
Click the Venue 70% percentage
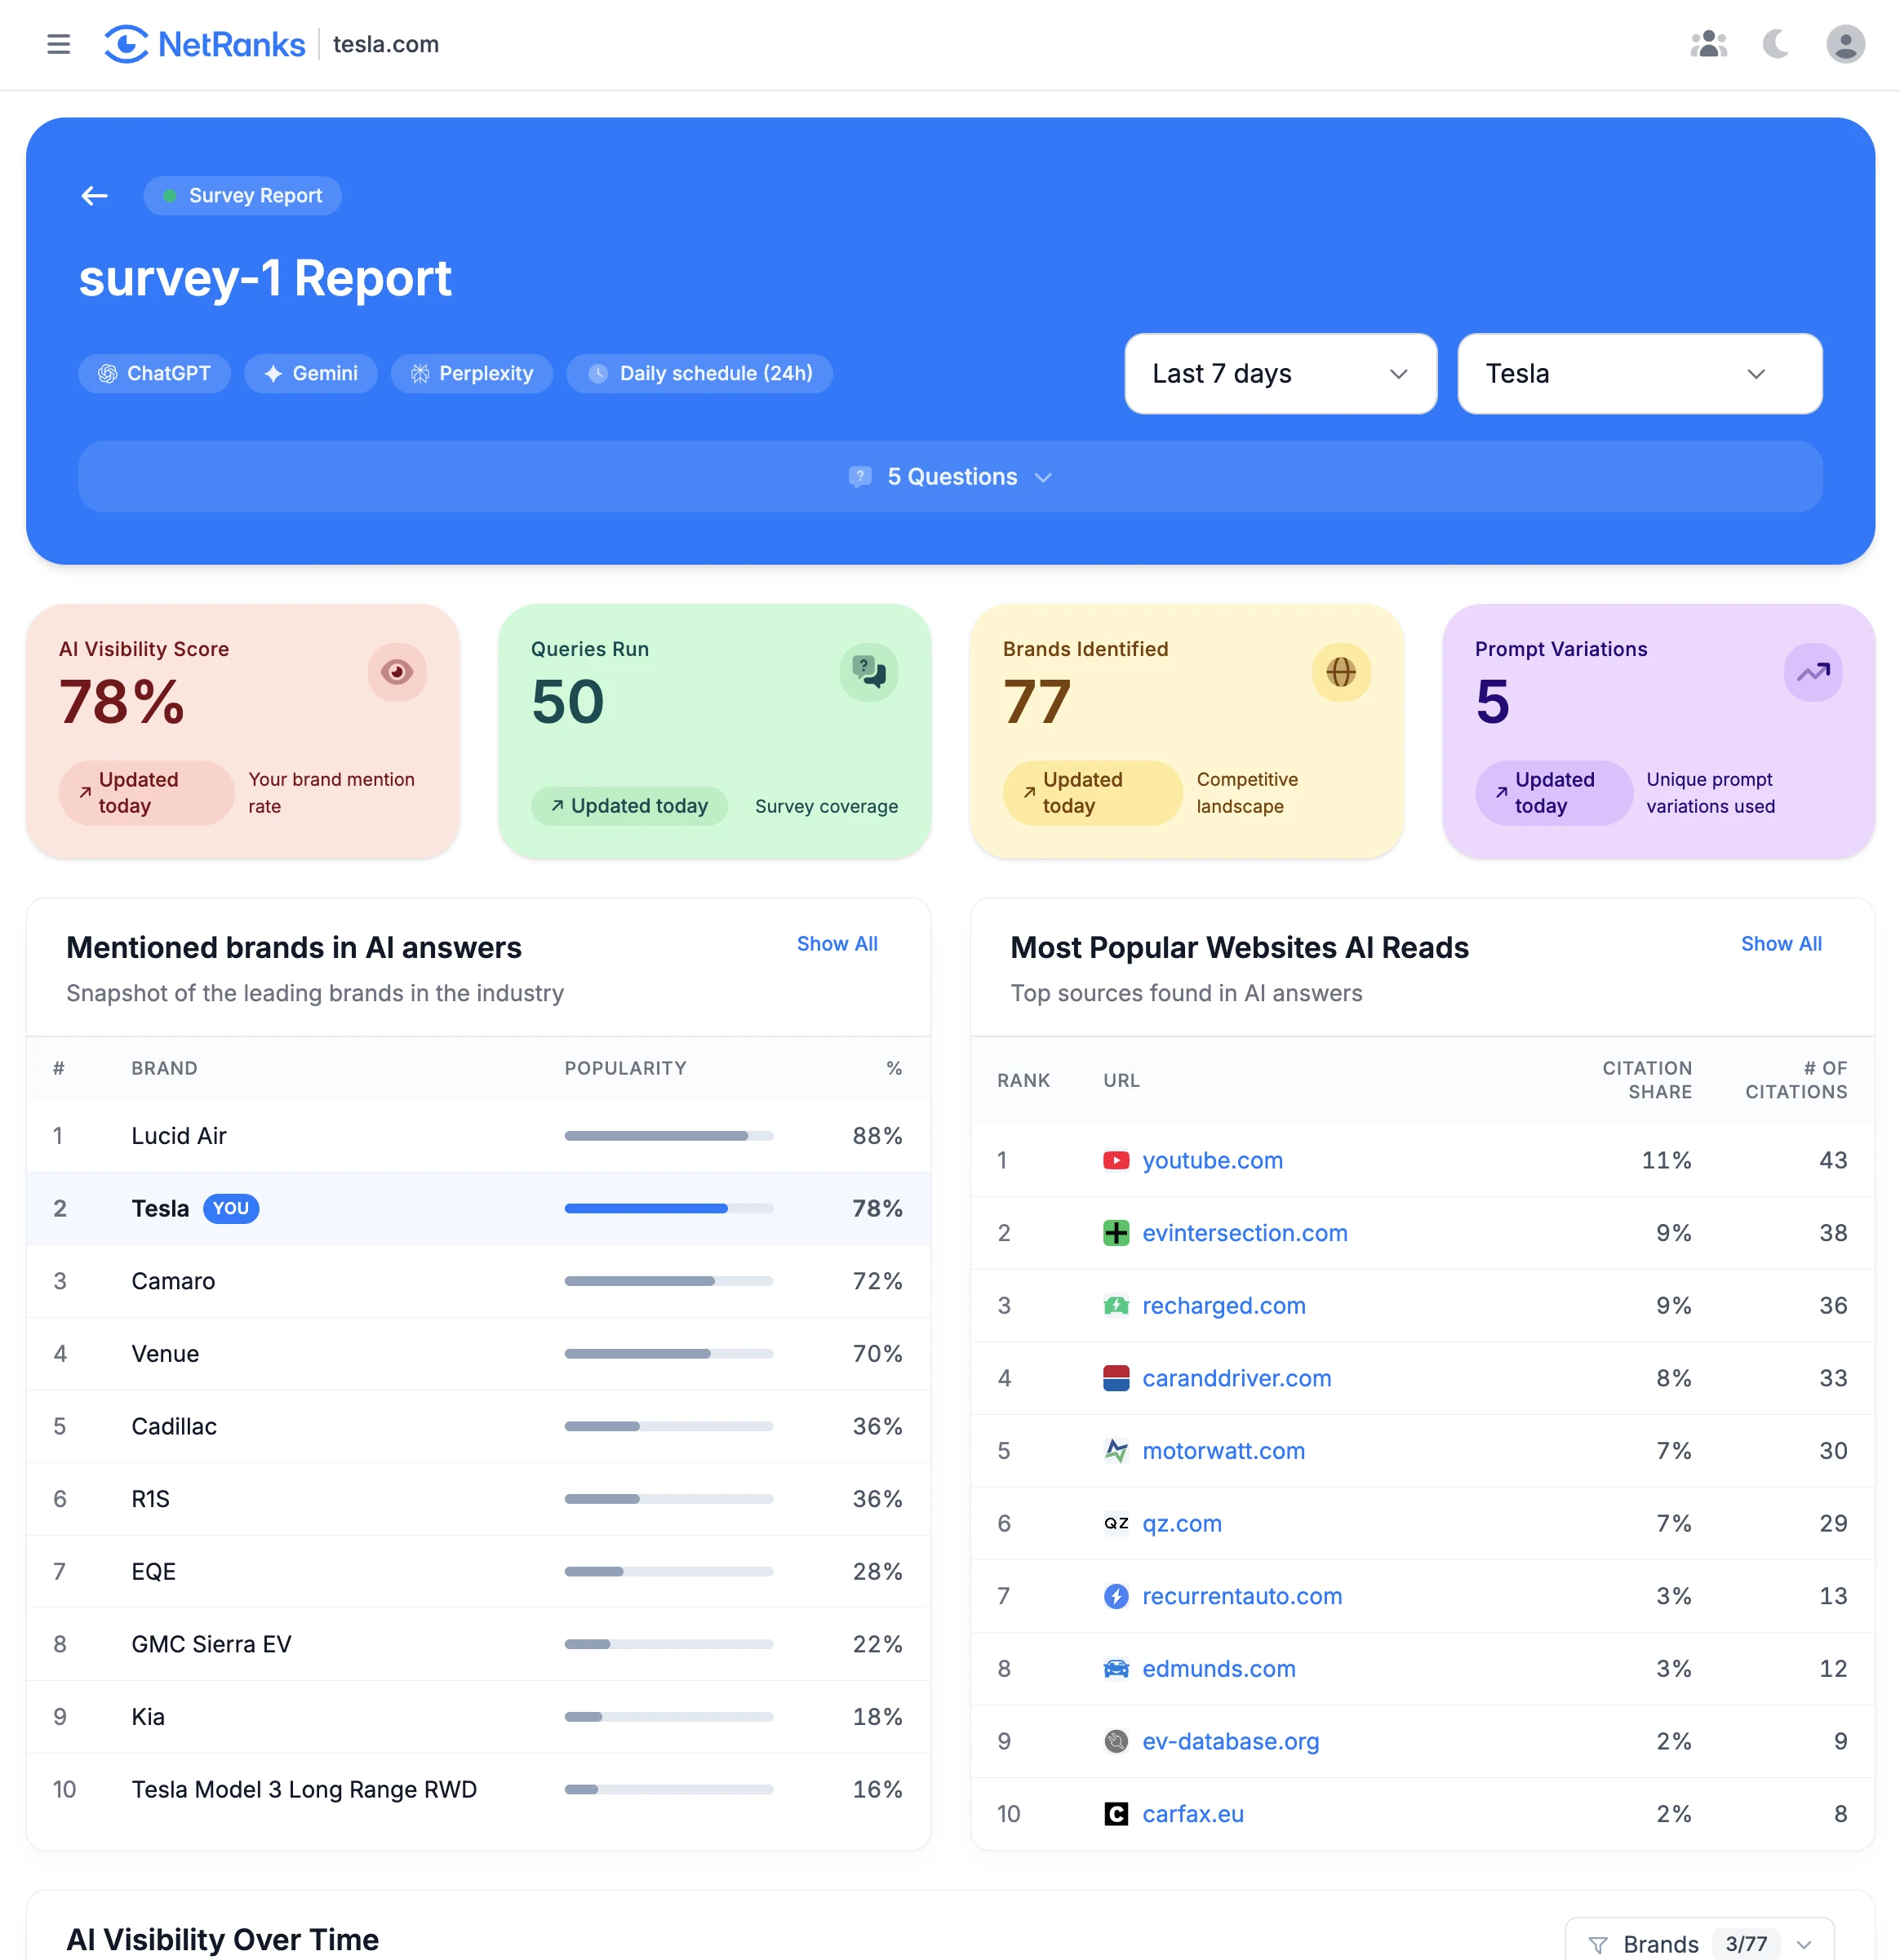(x=877, y=1354)
